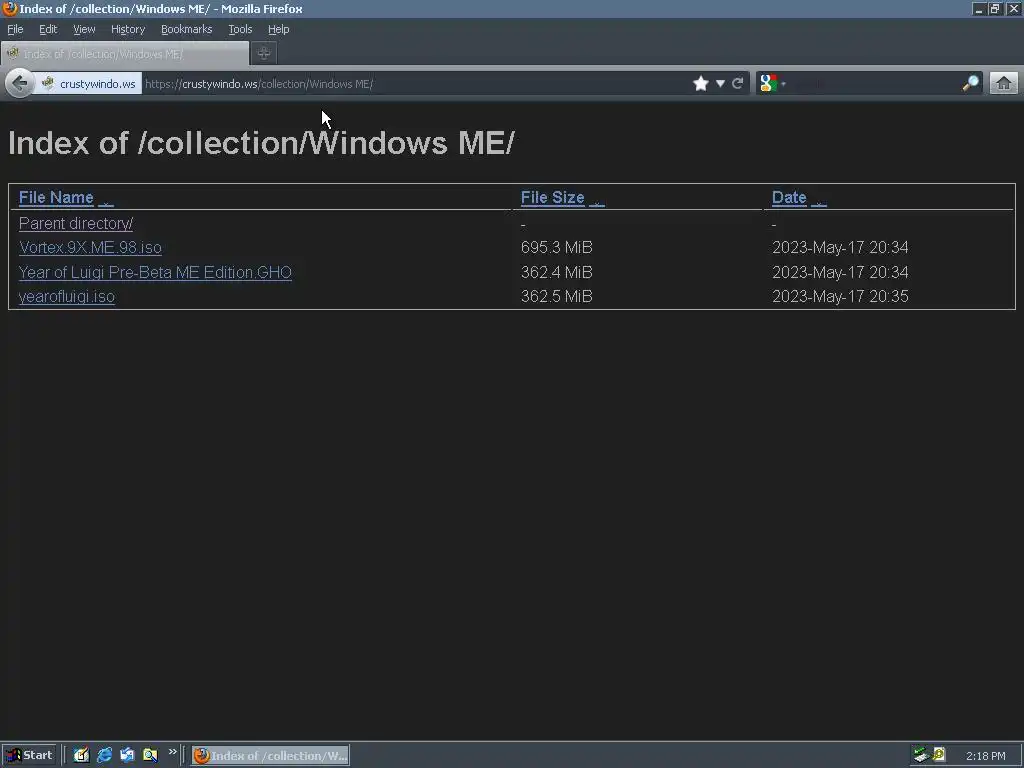Image resolution: width=1024 pixels, height=768 pixels.
Task: Focus the Google search input box
Action: (x=874, y=84)
